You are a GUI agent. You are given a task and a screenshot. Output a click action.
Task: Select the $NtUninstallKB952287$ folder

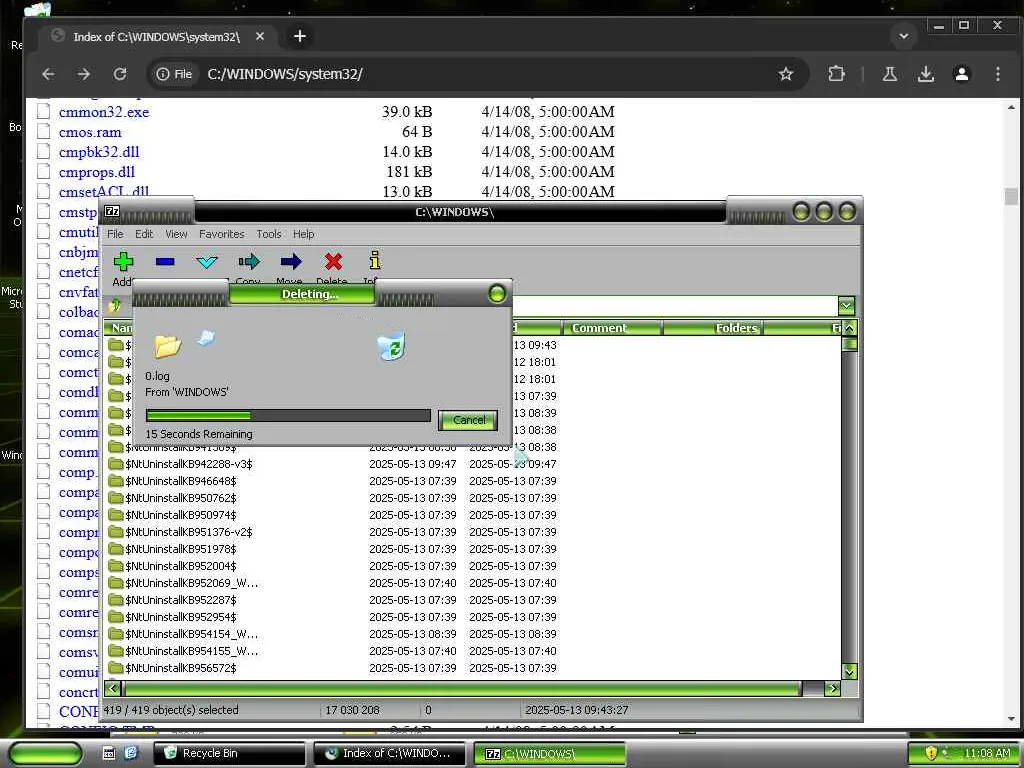click(x=181, y=600)
